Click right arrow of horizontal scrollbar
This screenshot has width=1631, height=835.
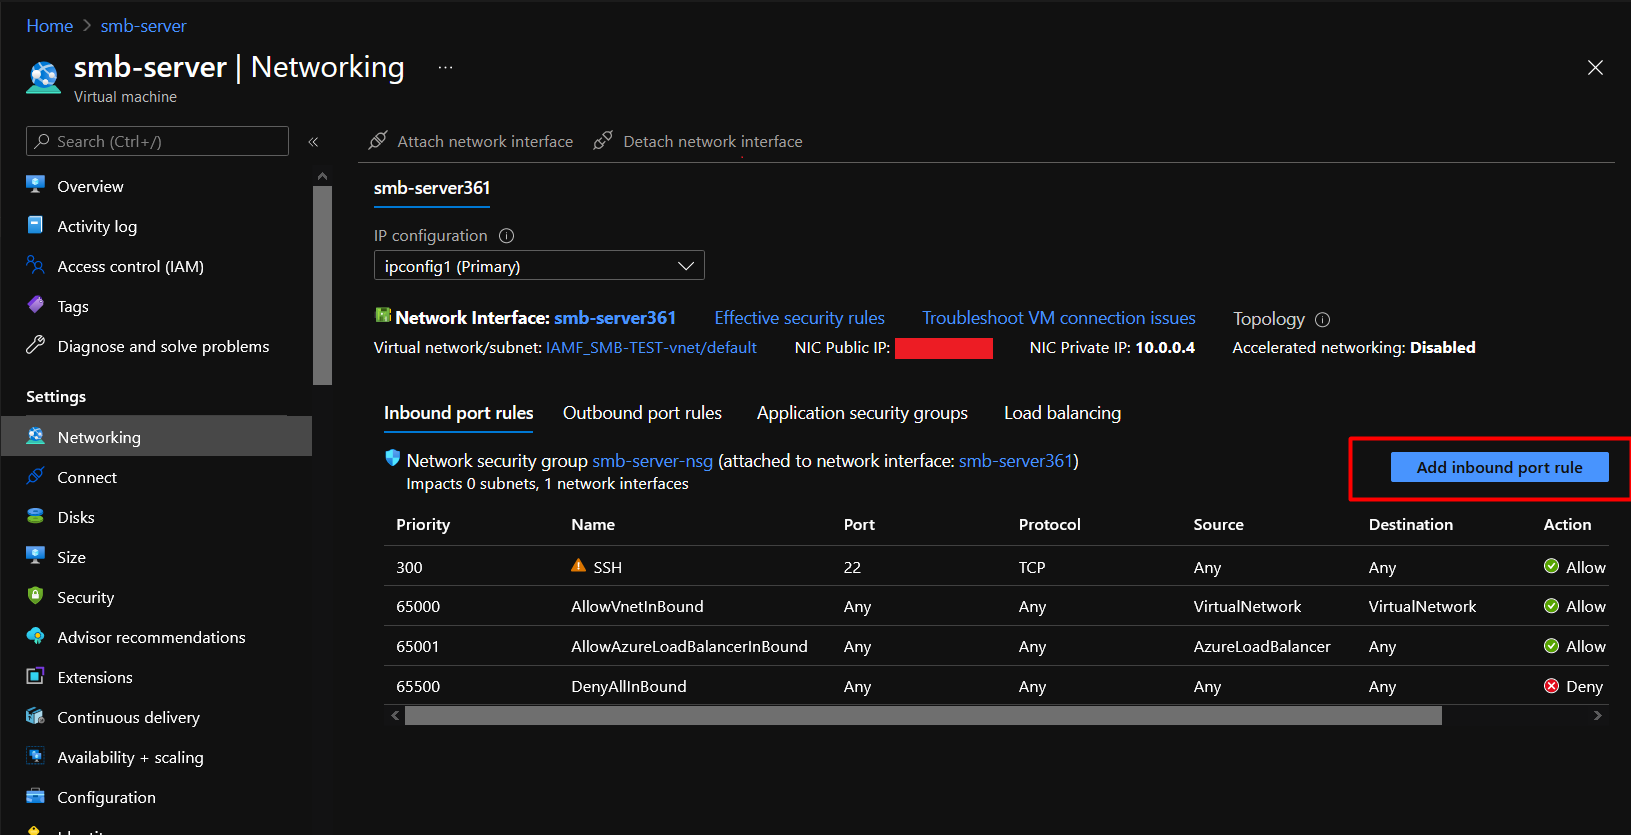[1598, 715]
